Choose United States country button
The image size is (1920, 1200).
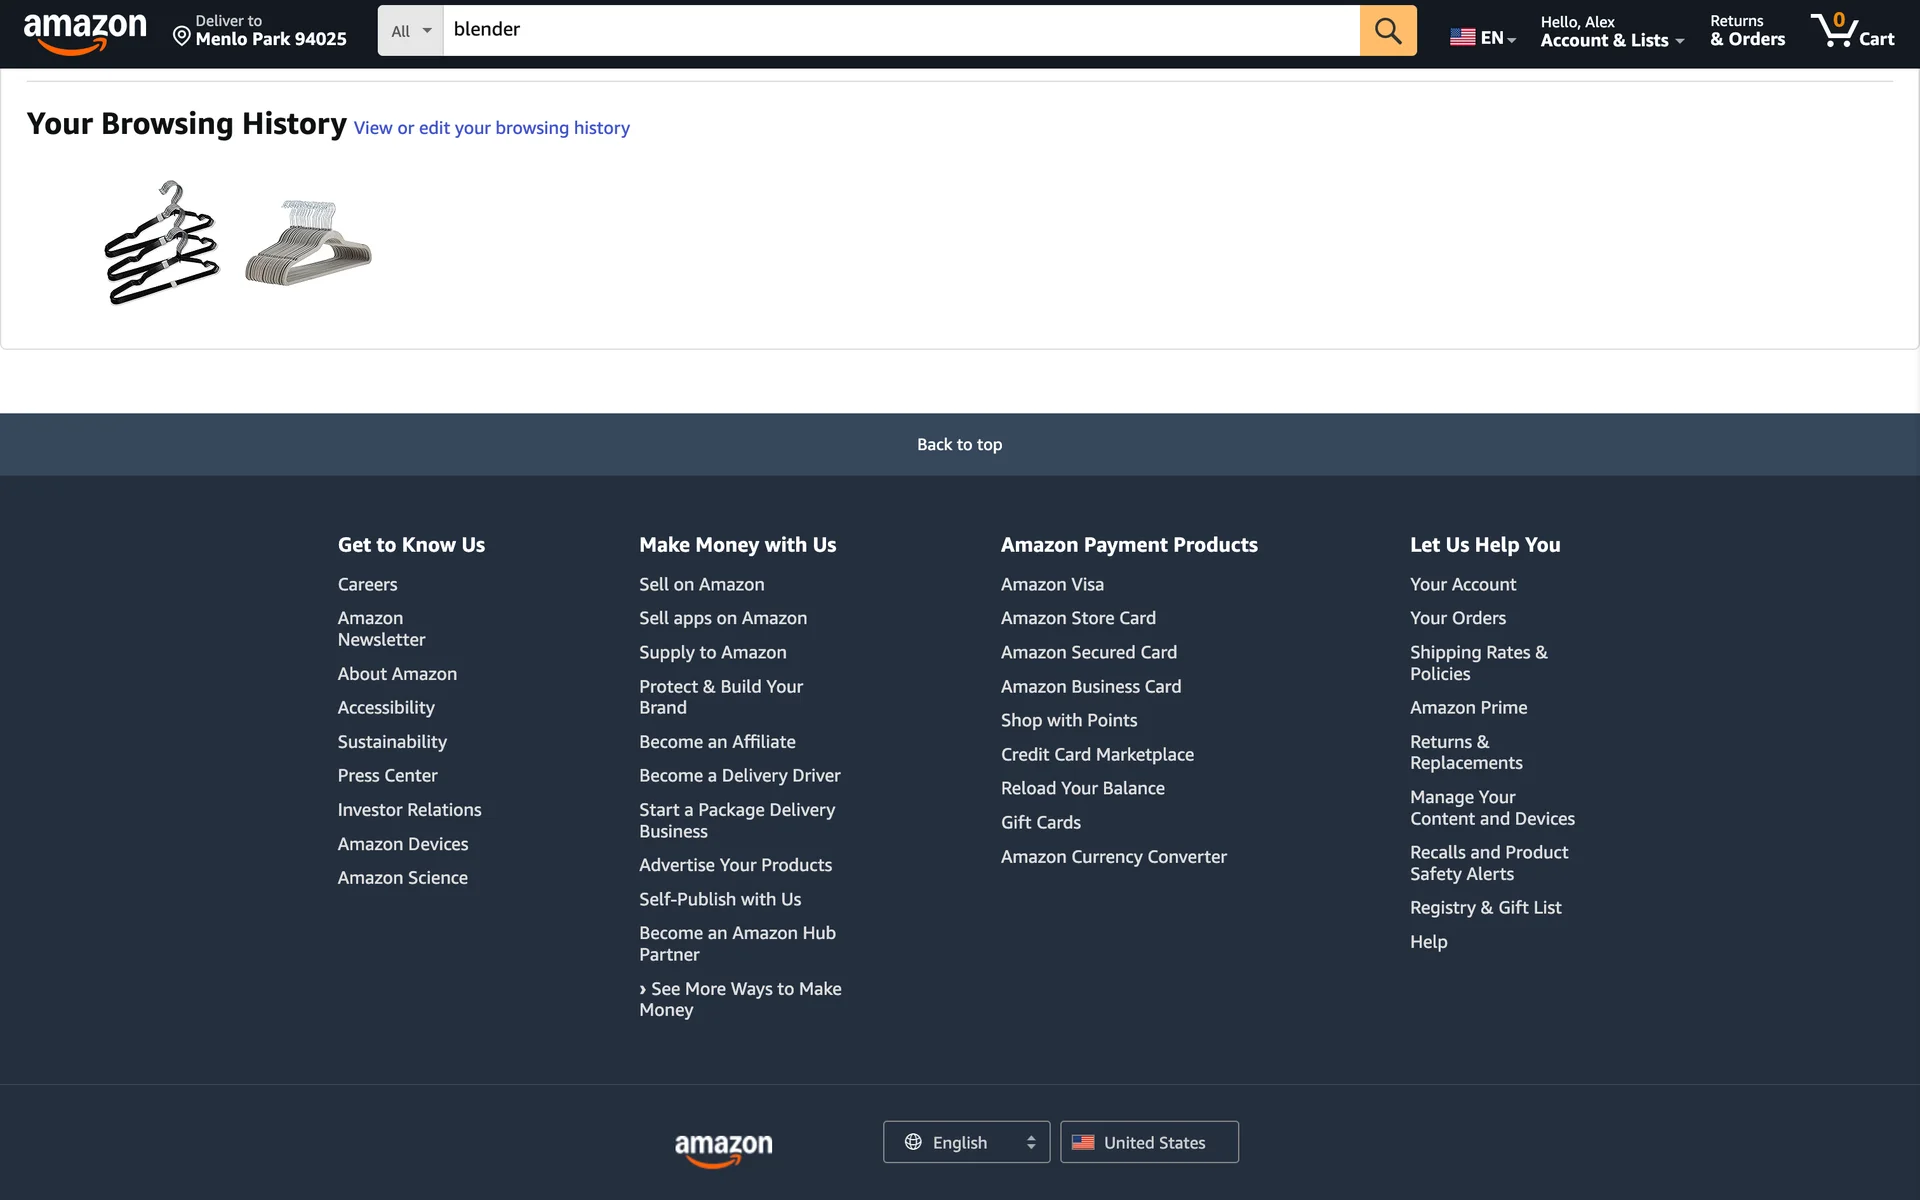1149,1142
